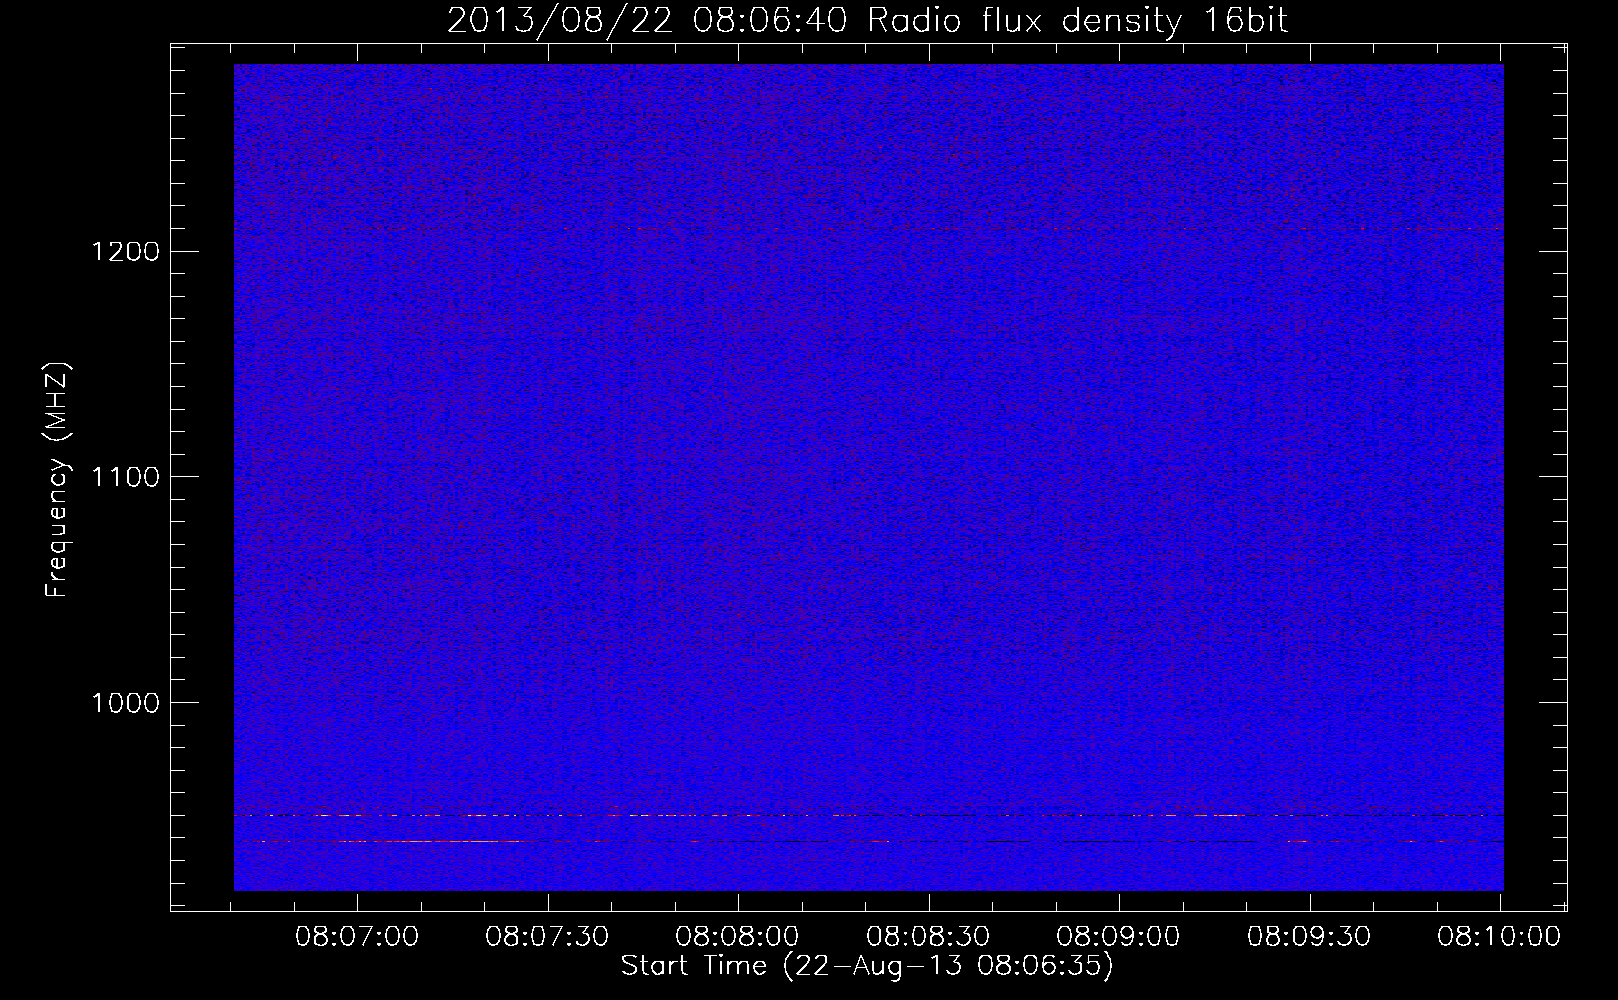Select the "08:10:00" time tick label
Viewport: 1618px width, 1000px height.
click(x=1499, y=937)
